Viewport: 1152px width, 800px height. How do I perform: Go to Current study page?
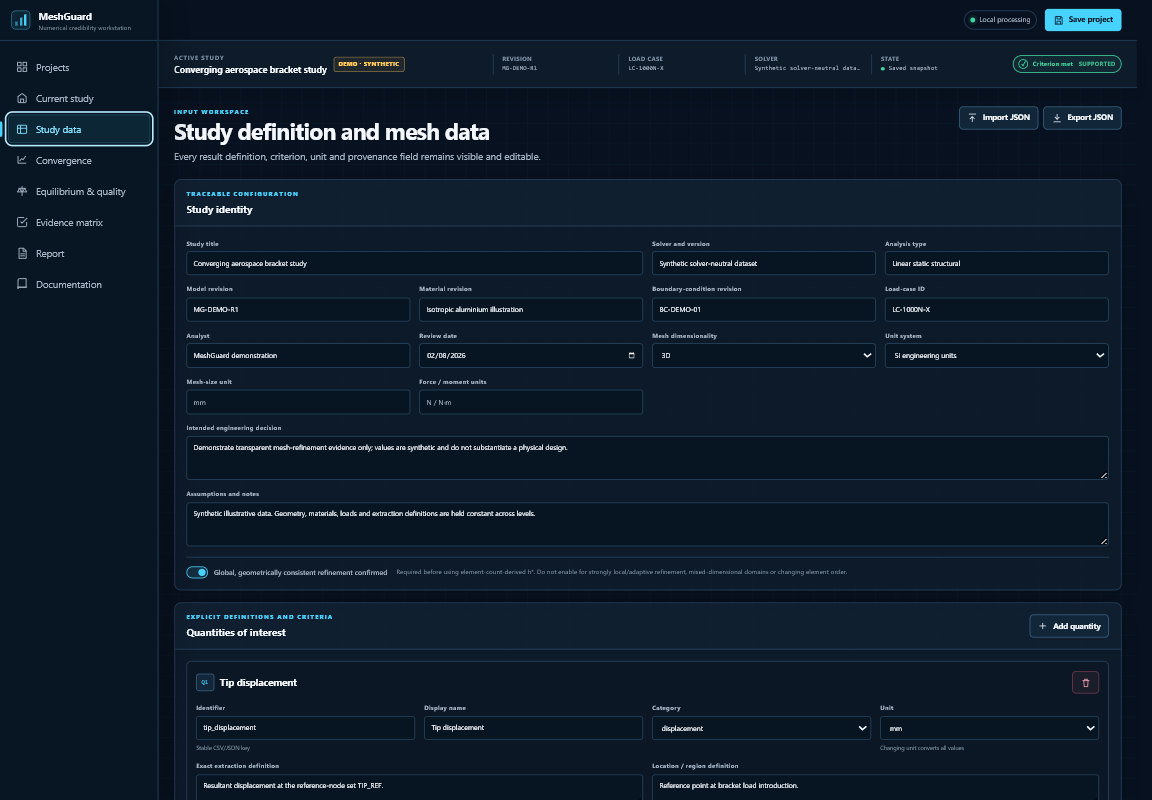coord(79,98)
